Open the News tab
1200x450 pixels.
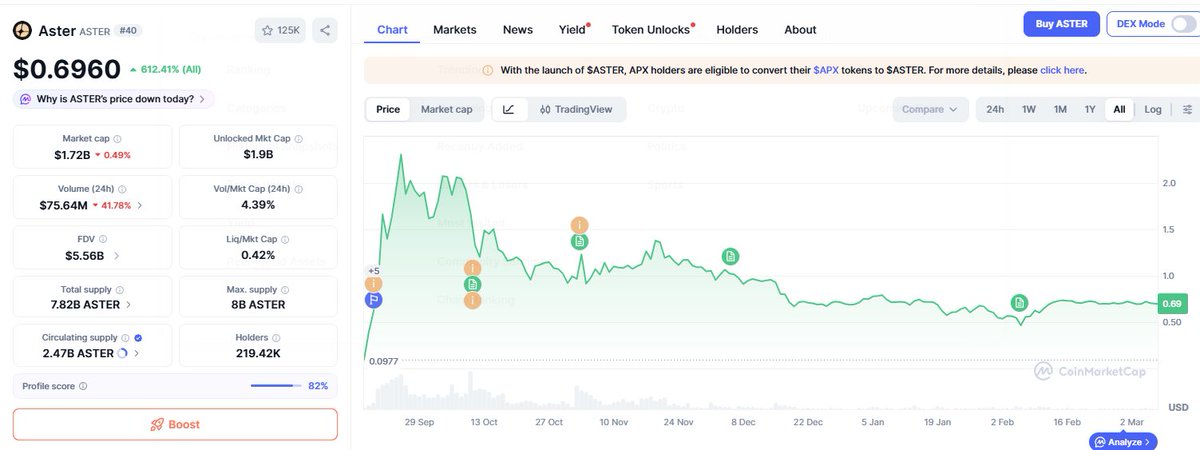(518, 29)
